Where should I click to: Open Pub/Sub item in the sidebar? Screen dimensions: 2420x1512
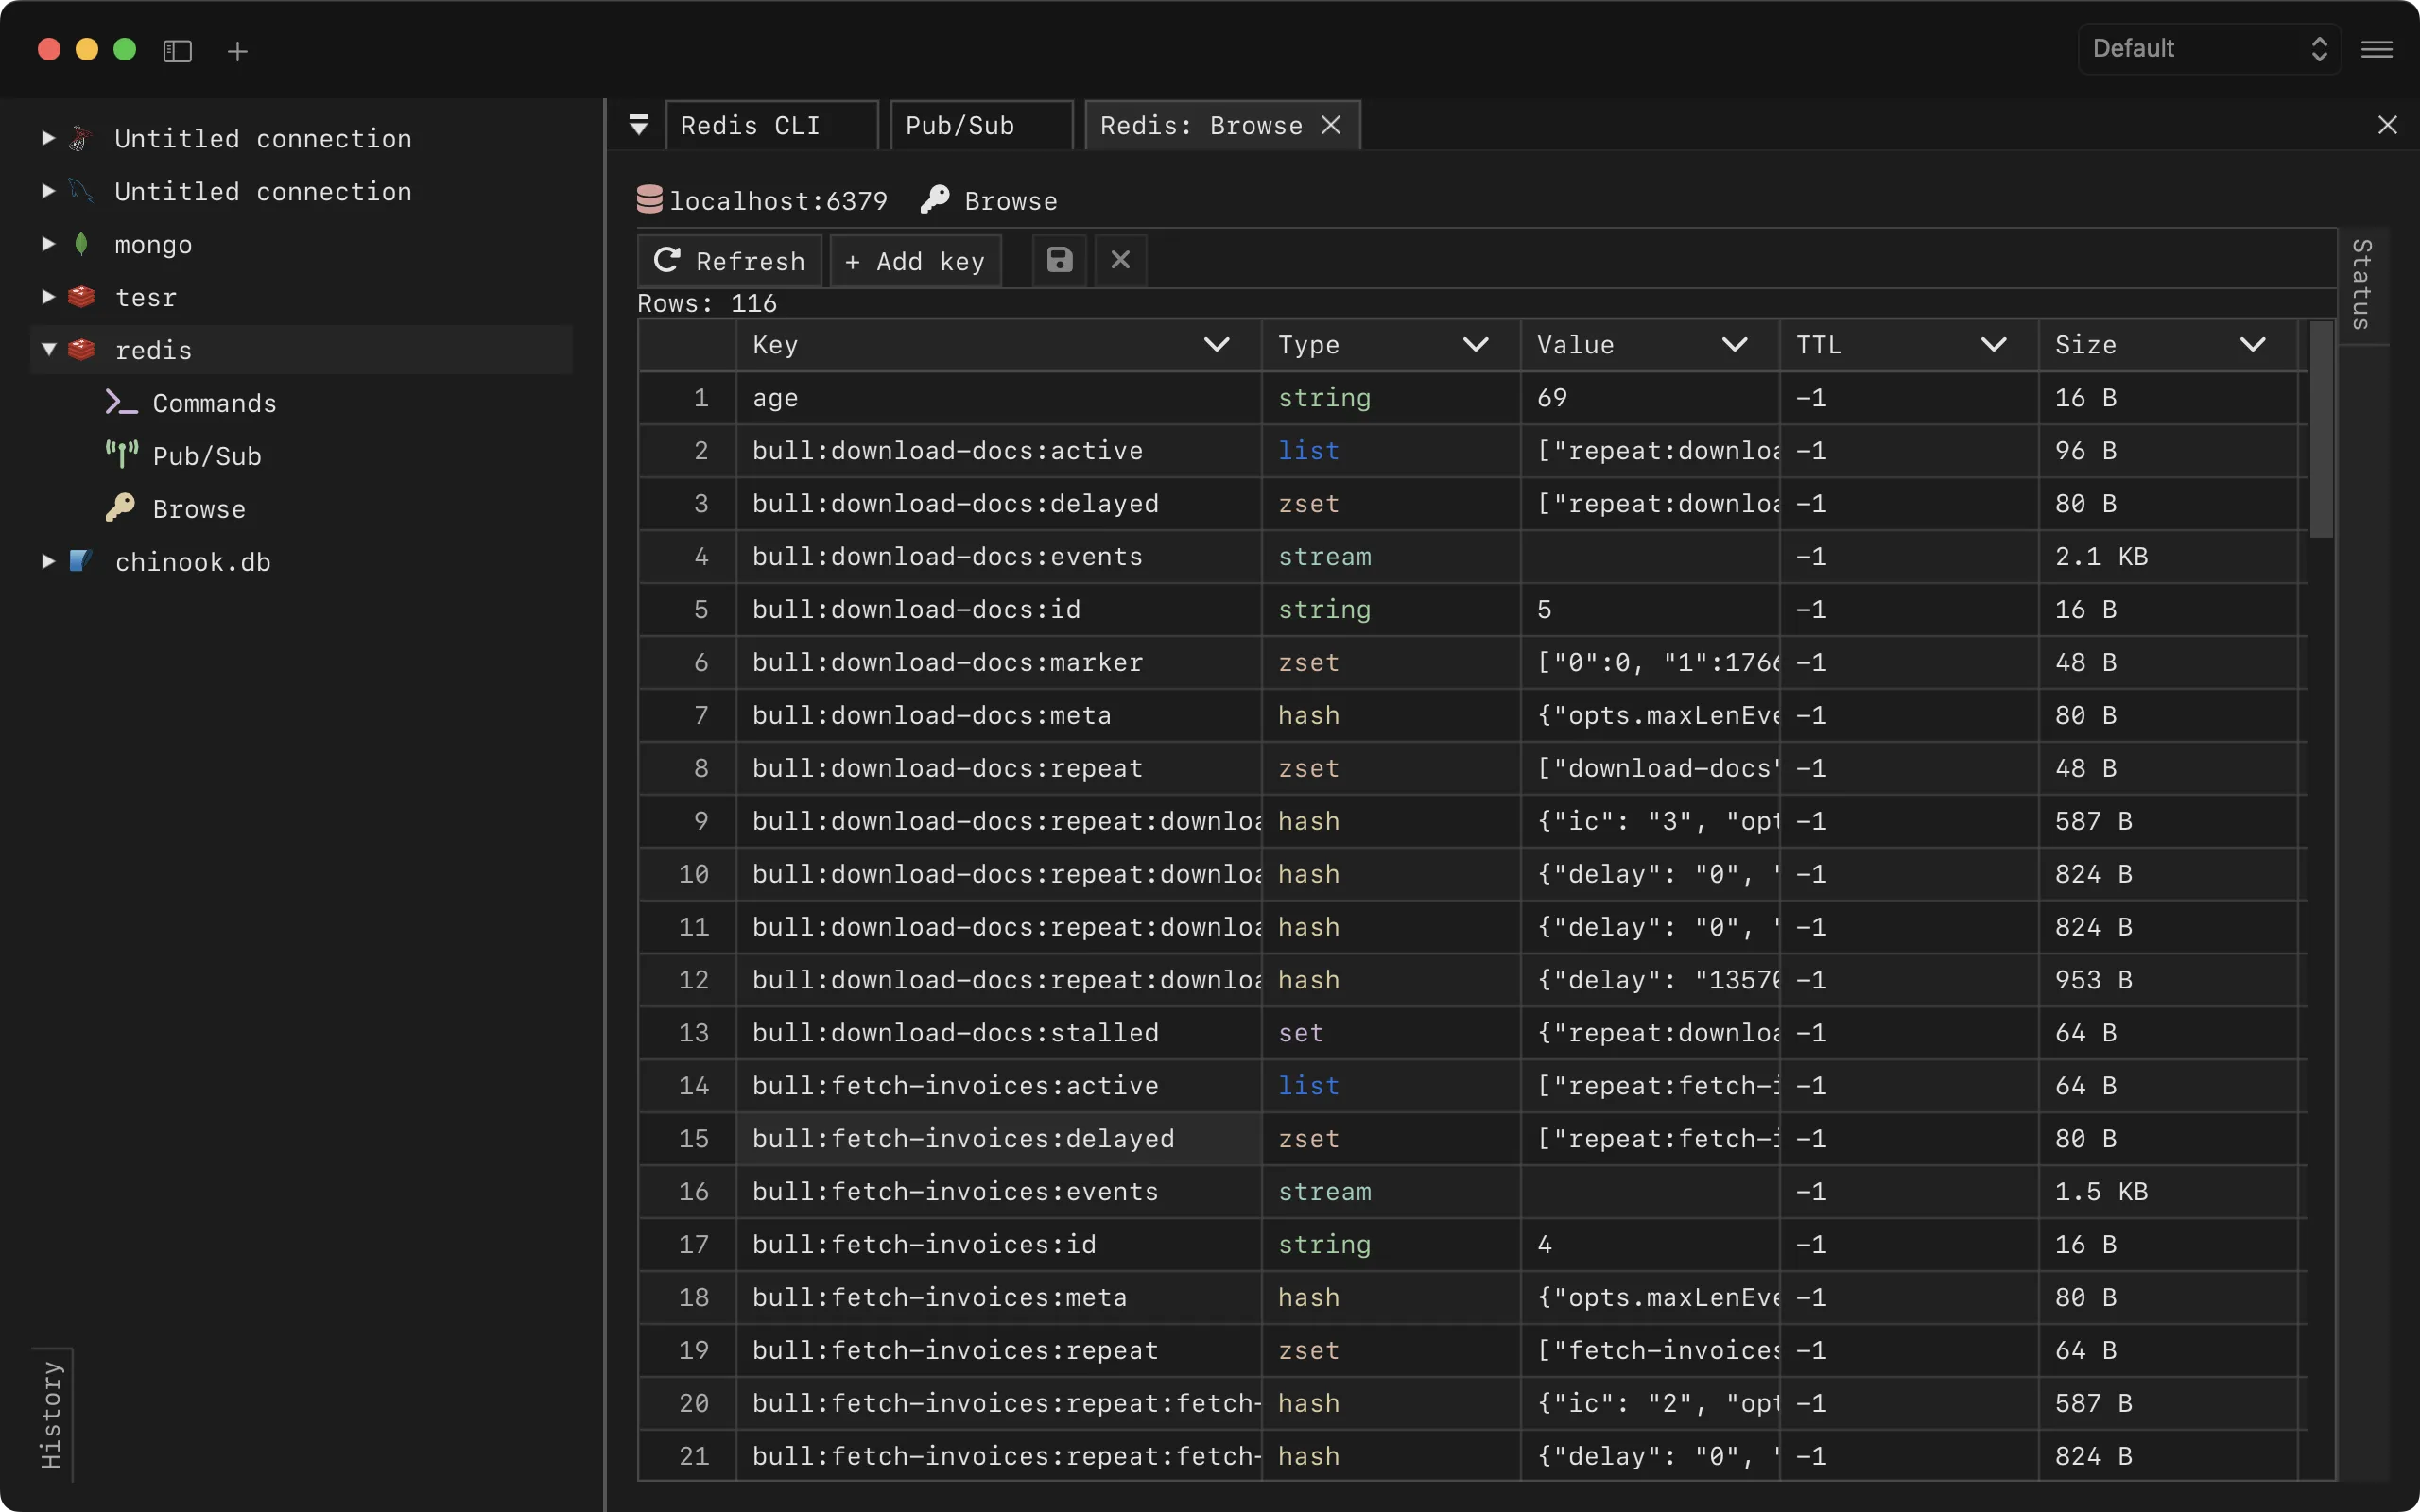pos(206,456)
